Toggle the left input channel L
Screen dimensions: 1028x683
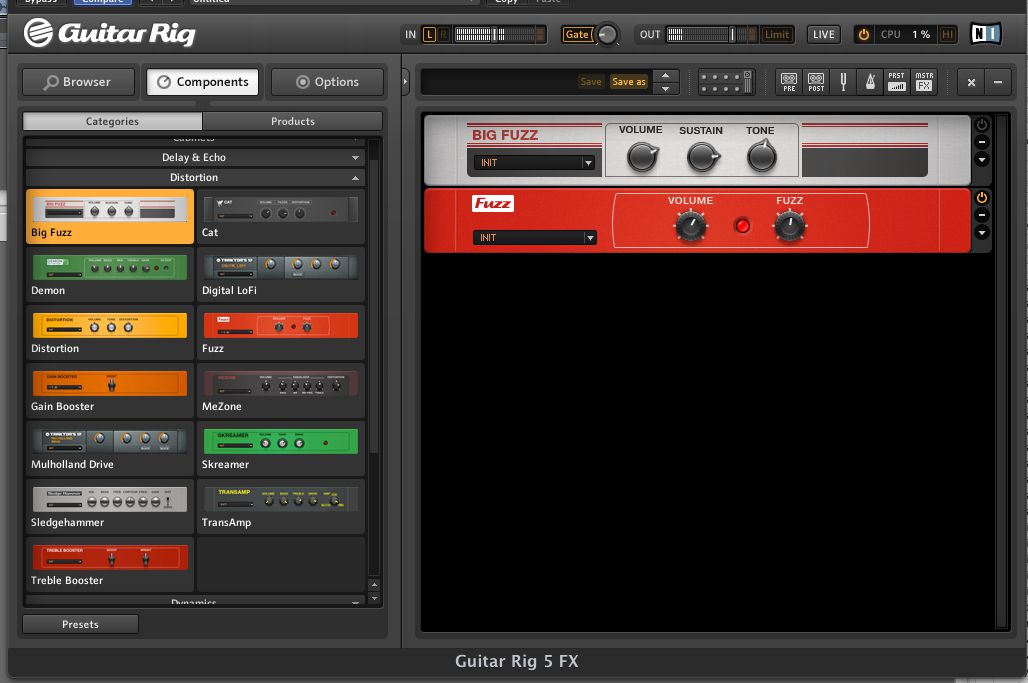click(429, 35)
